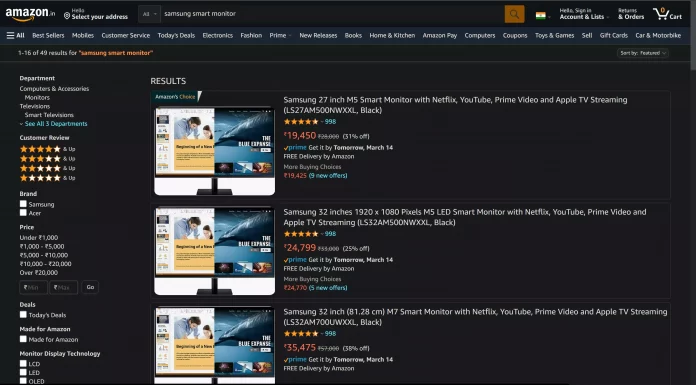Filter by 3 stars & Up rating

pos(47,159)
